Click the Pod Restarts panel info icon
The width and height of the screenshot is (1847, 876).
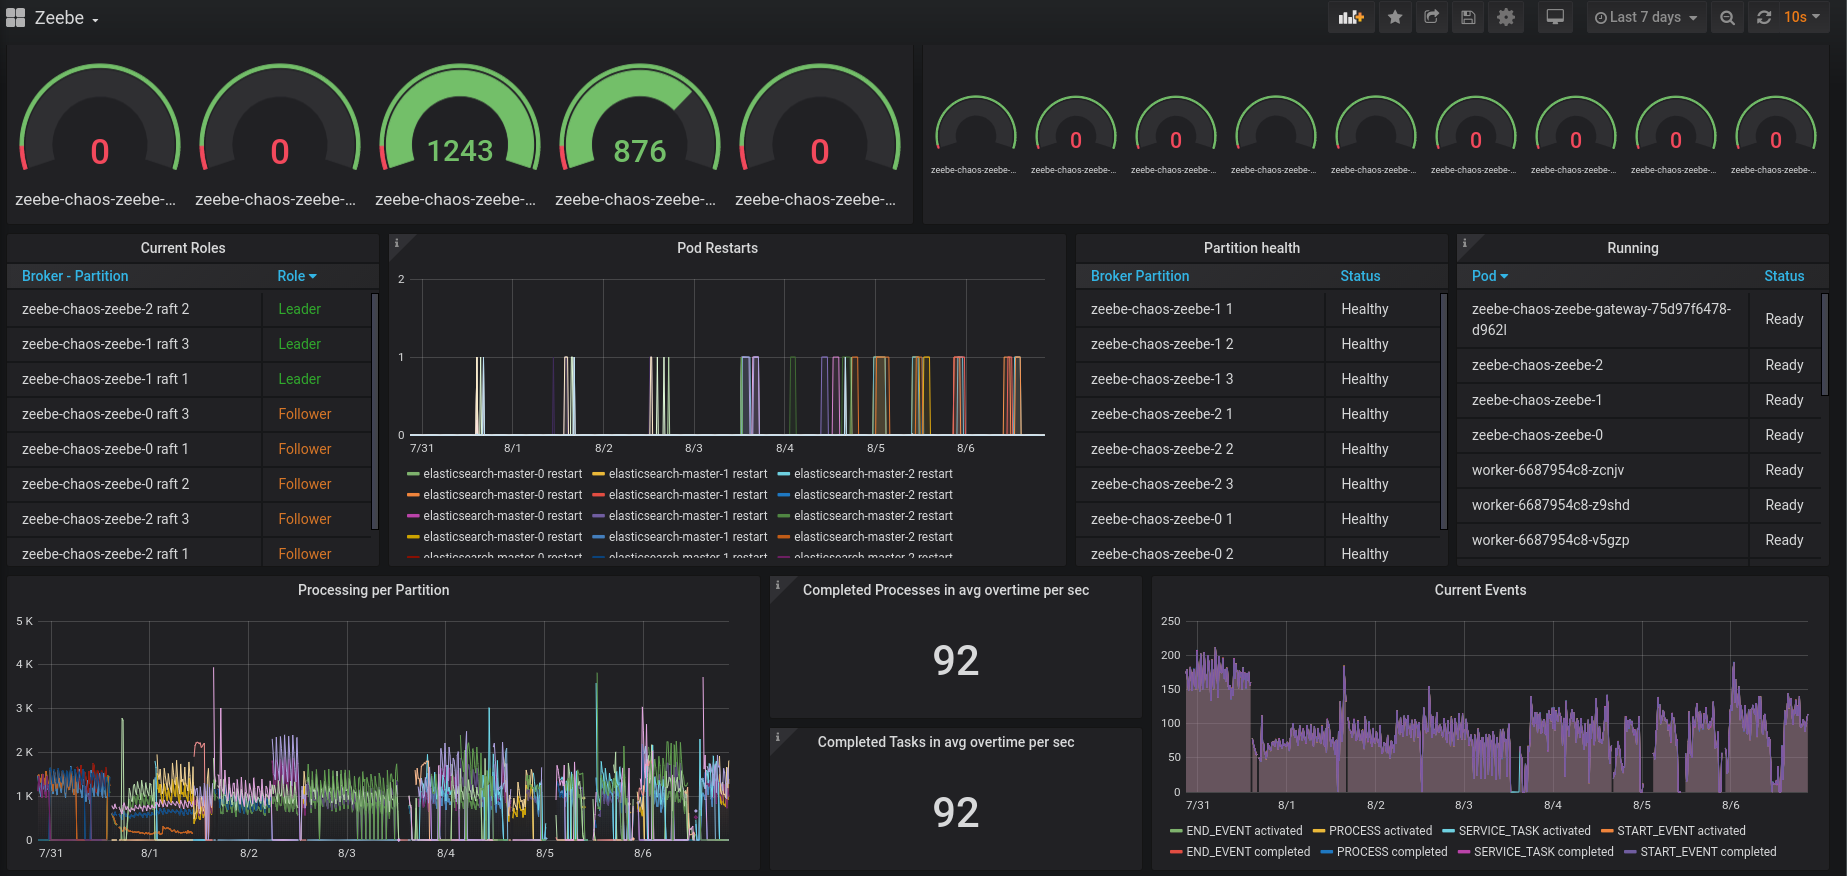tap(396, 243)
